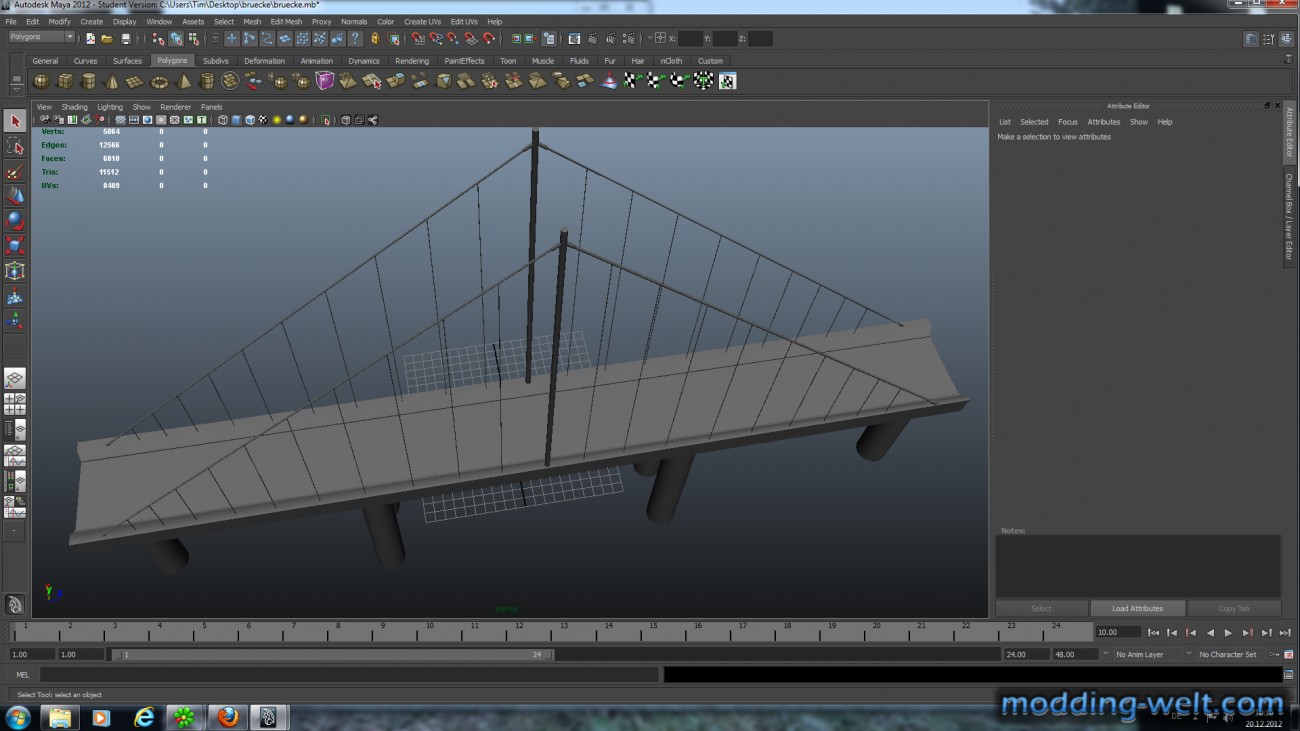Image resolution: width=1300 pixels, height=731 pixels.
Task: Open the Polygons menu set dropdown
Action: [42, 37]
